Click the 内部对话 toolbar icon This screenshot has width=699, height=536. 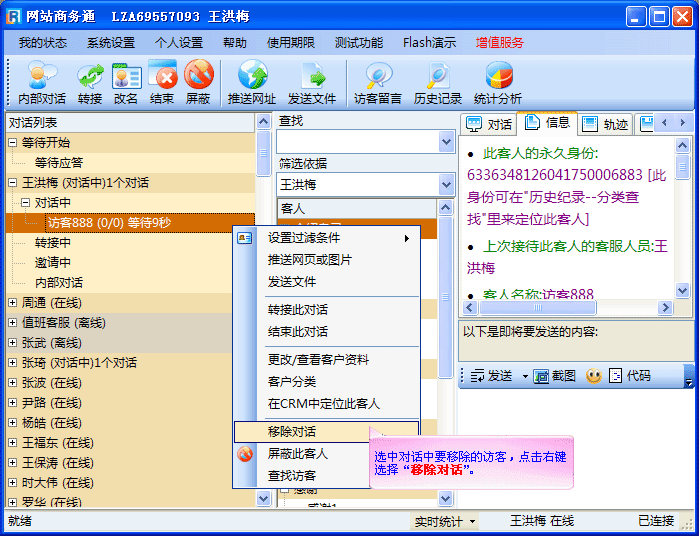(x=42, y=82)
